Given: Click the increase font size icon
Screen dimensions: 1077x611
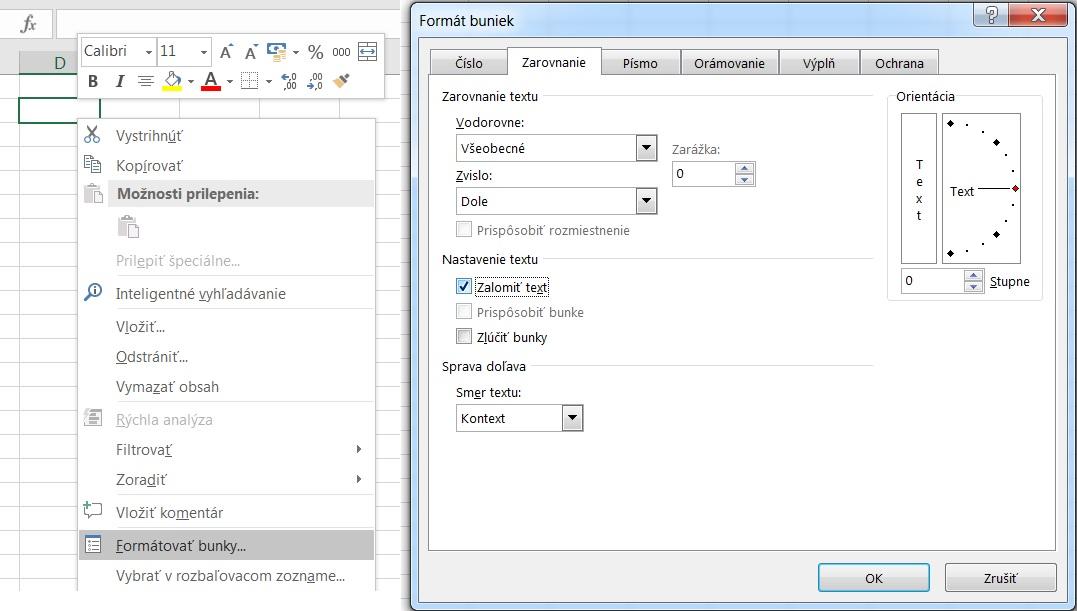Looking at the screenshot, I should coord(227,52).
